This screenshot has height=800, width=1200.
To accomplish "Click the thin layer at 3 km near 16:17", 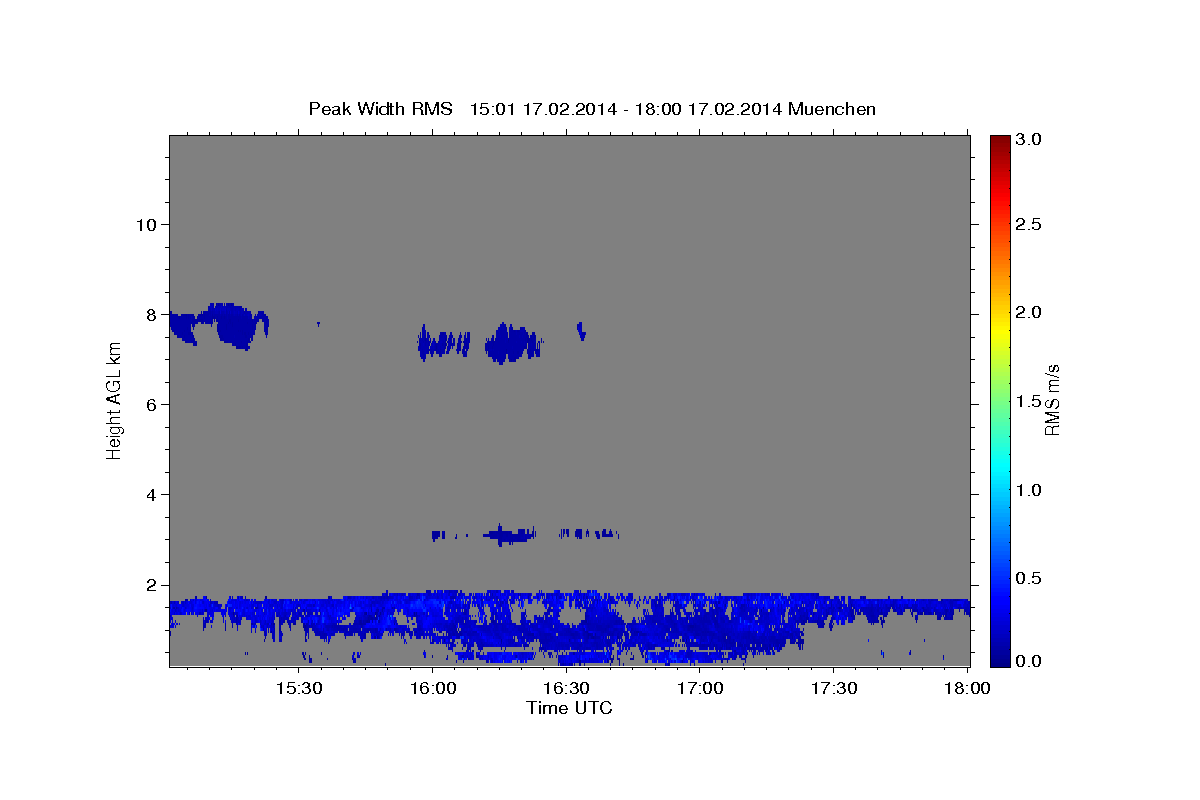I will pos(510,535).
